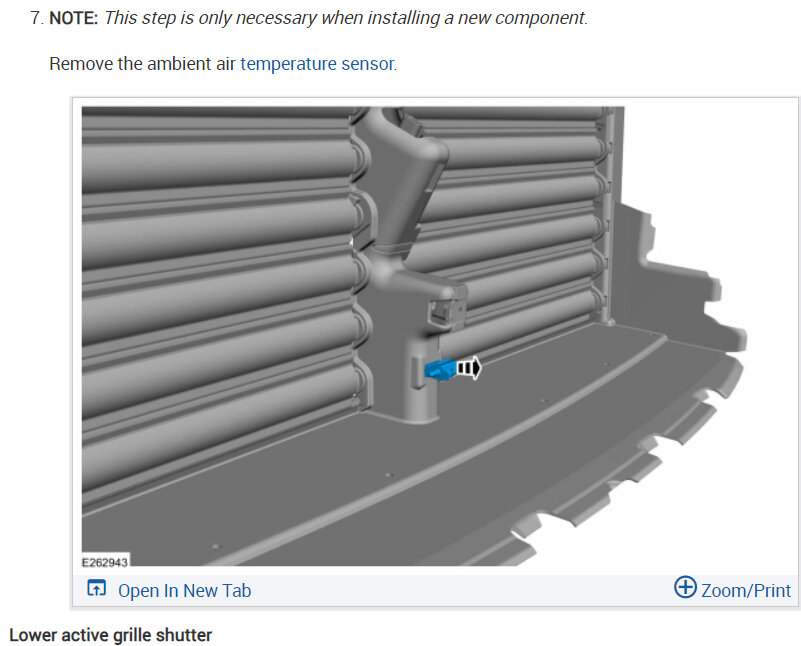
Task: Select the Lower active grille shutter heading
Action: tap(110, 635)
